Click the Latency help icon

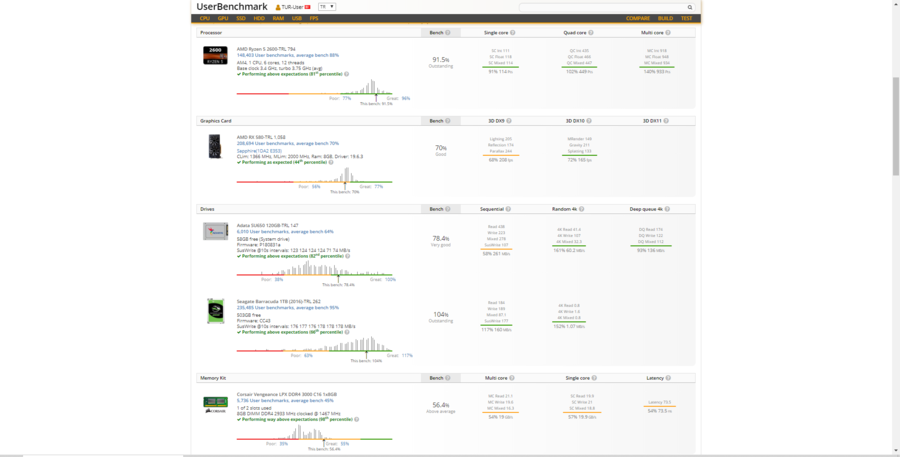coord(668,378)
